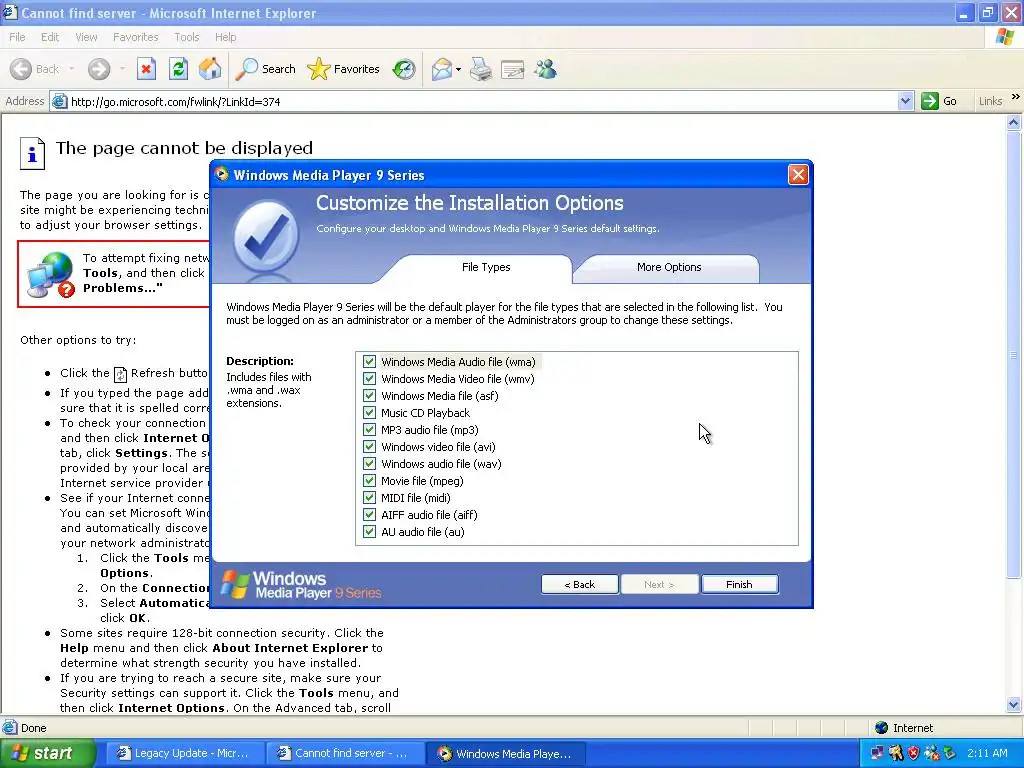Open the Help menu in Internet Explorer
Viewport: 1024px width, 768px height.
[x=225, y=37]
